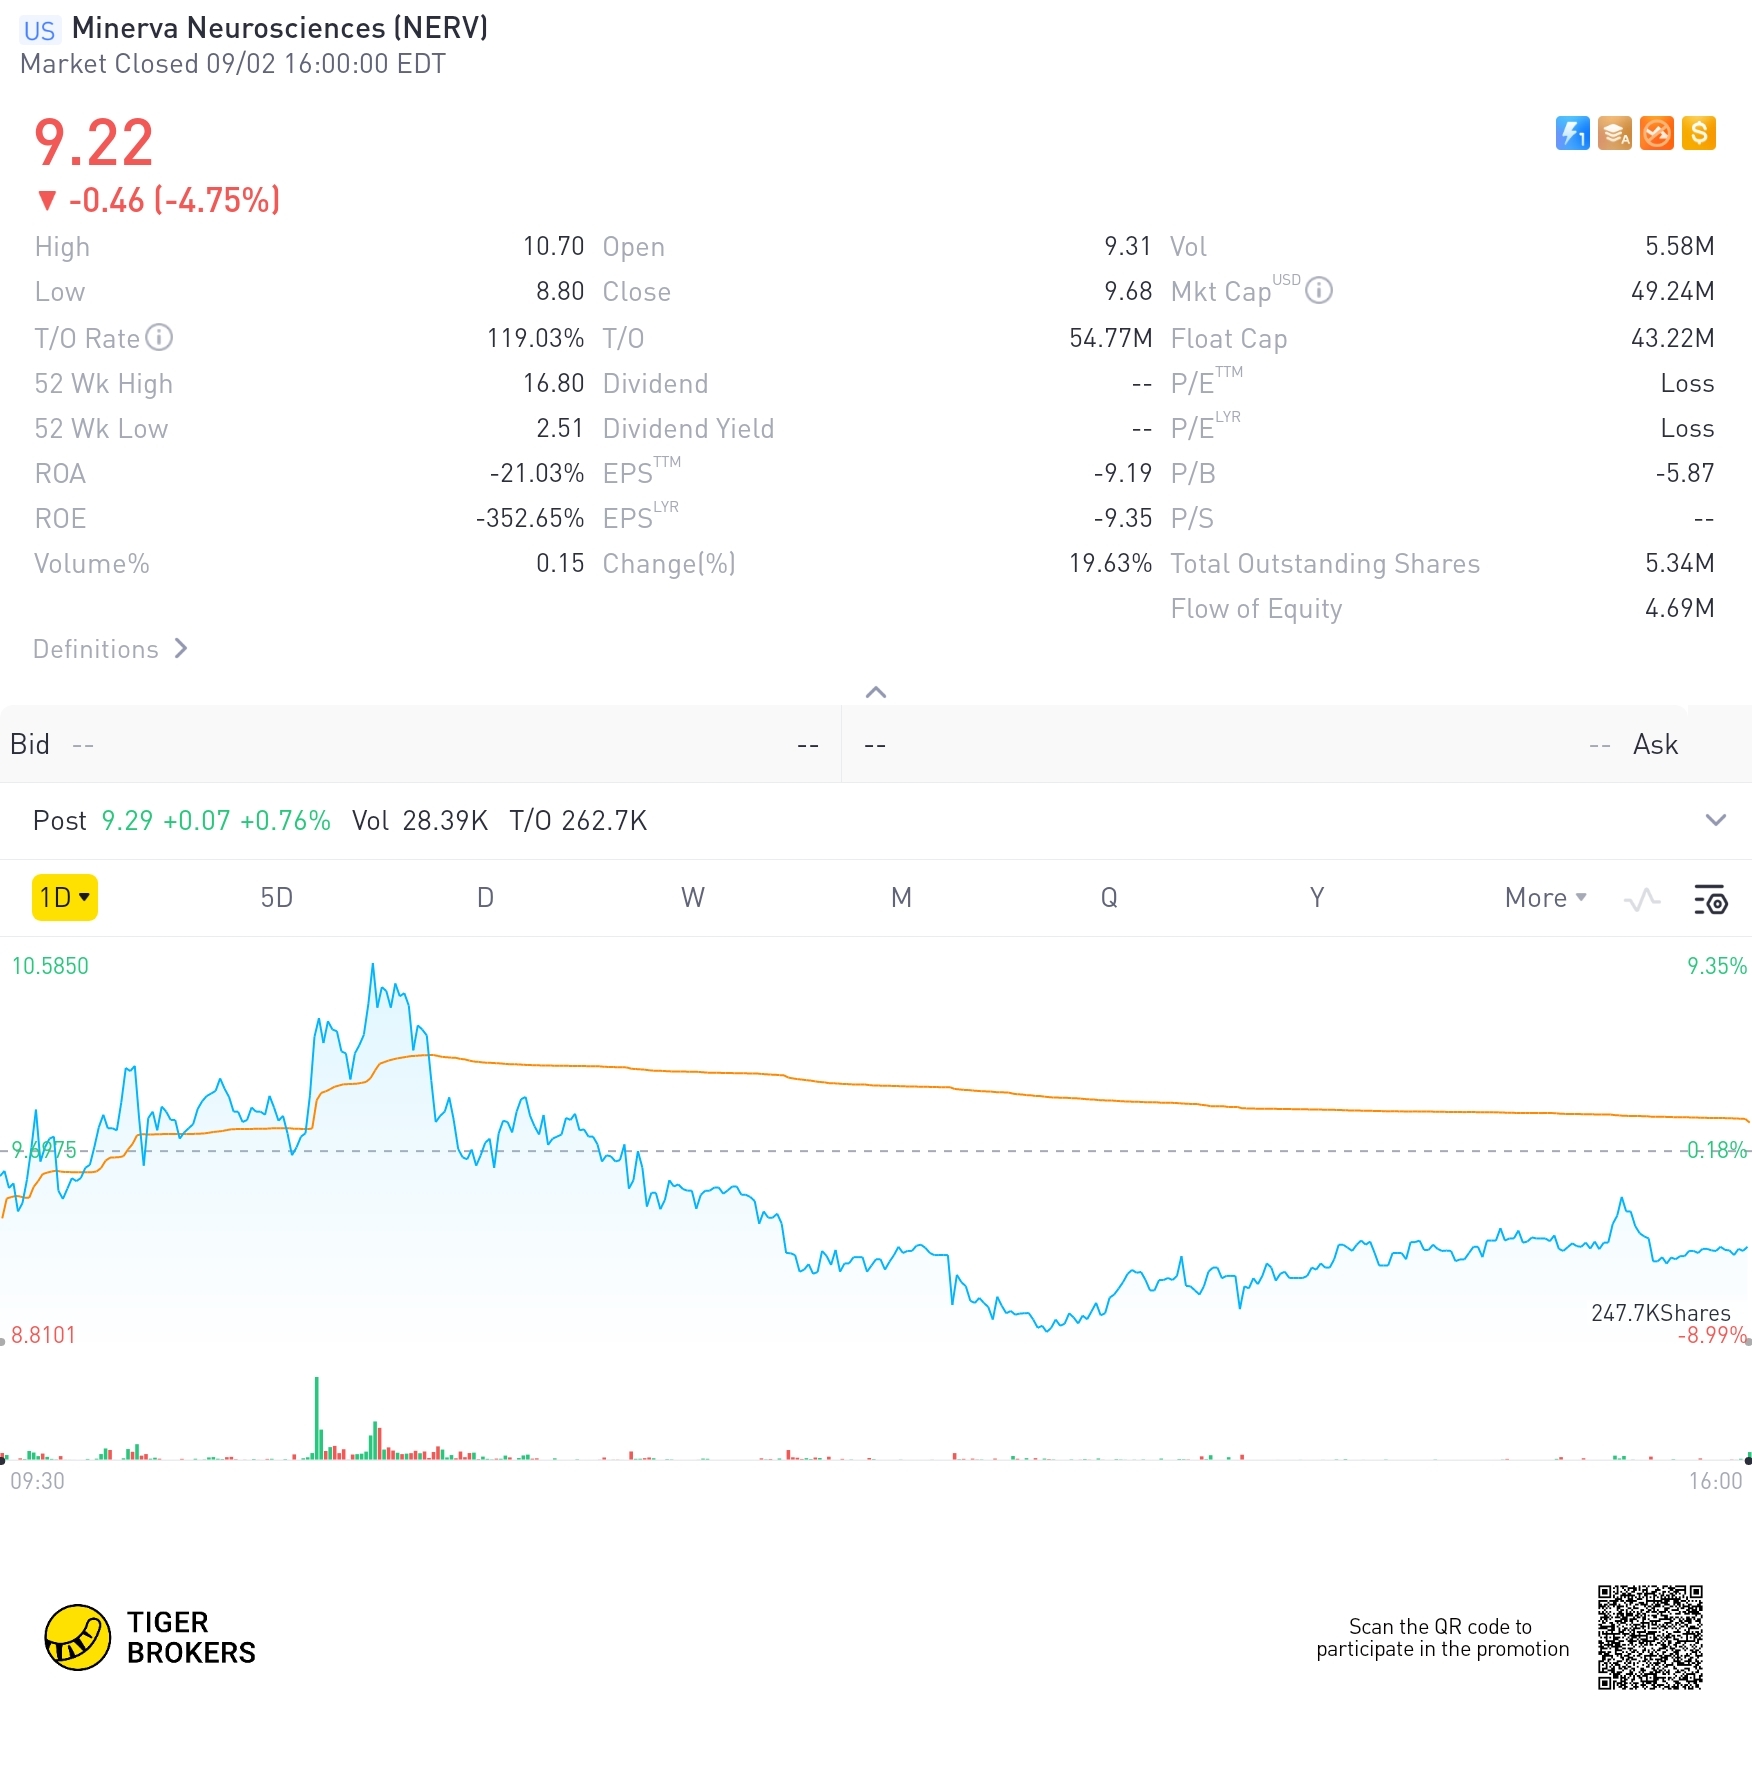Screen dimensions: 1752x1772
Task: Click the 16:00 time axis label
Action: point(1716,1481)
